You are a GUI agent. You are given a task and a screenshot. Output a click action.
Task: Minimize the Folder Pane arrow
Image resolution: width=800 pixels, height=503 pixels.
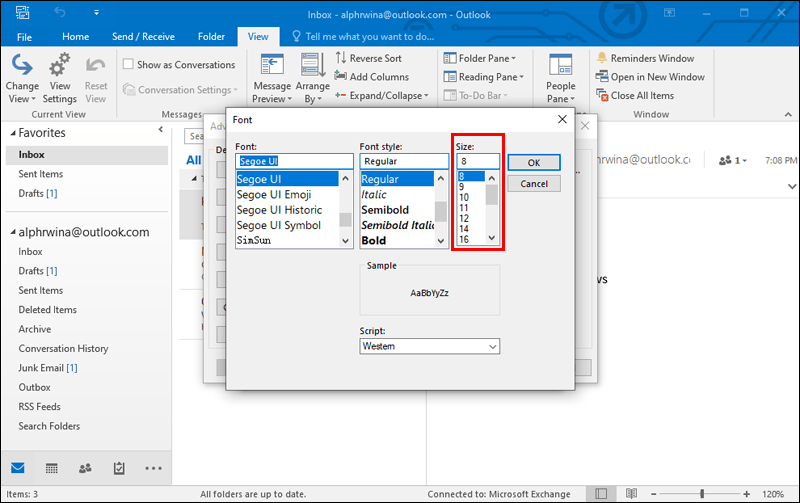(x=161, y=129)
